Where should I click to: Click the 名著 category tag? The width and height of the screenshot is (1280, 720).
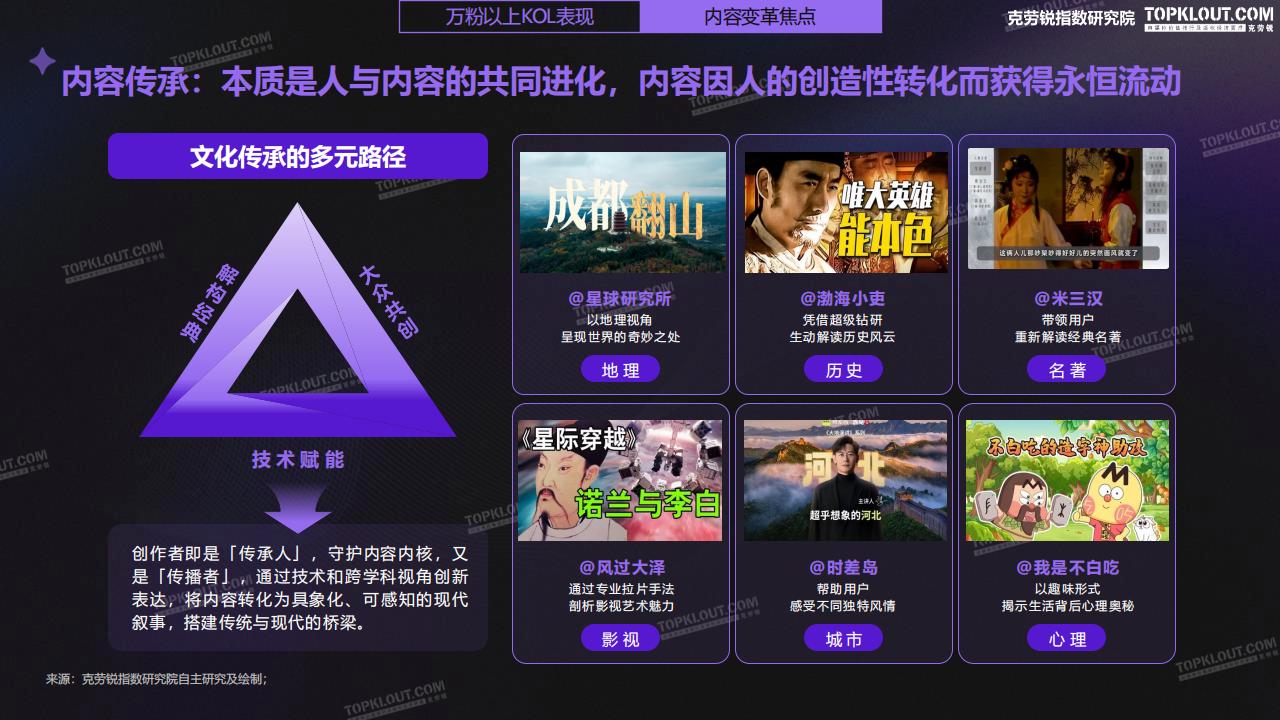pos(1067,369)
